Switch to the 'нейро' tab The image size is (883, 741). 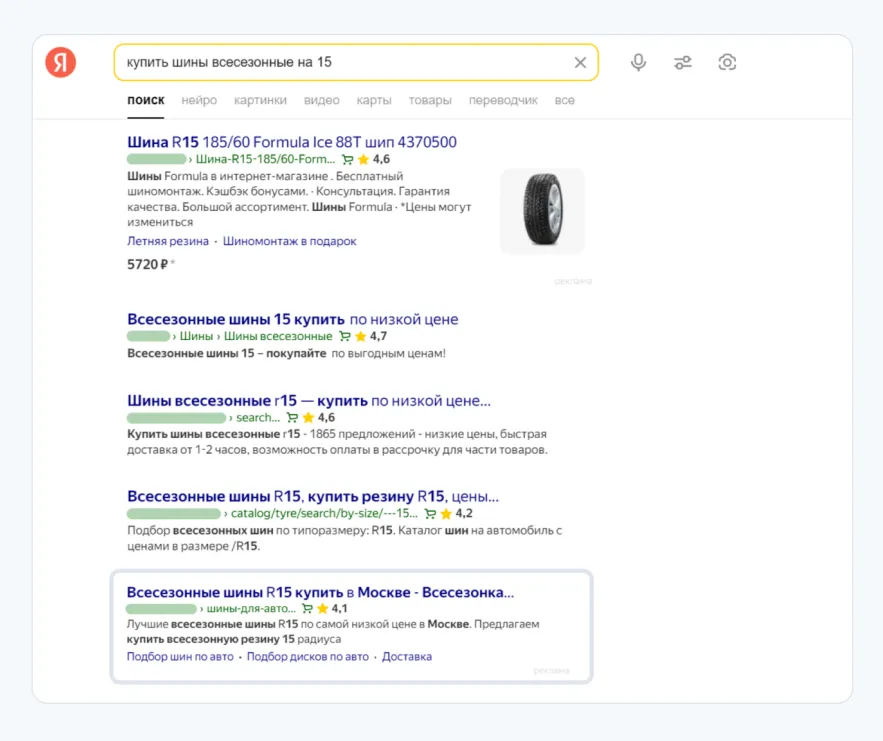click(x=199, y=100)
